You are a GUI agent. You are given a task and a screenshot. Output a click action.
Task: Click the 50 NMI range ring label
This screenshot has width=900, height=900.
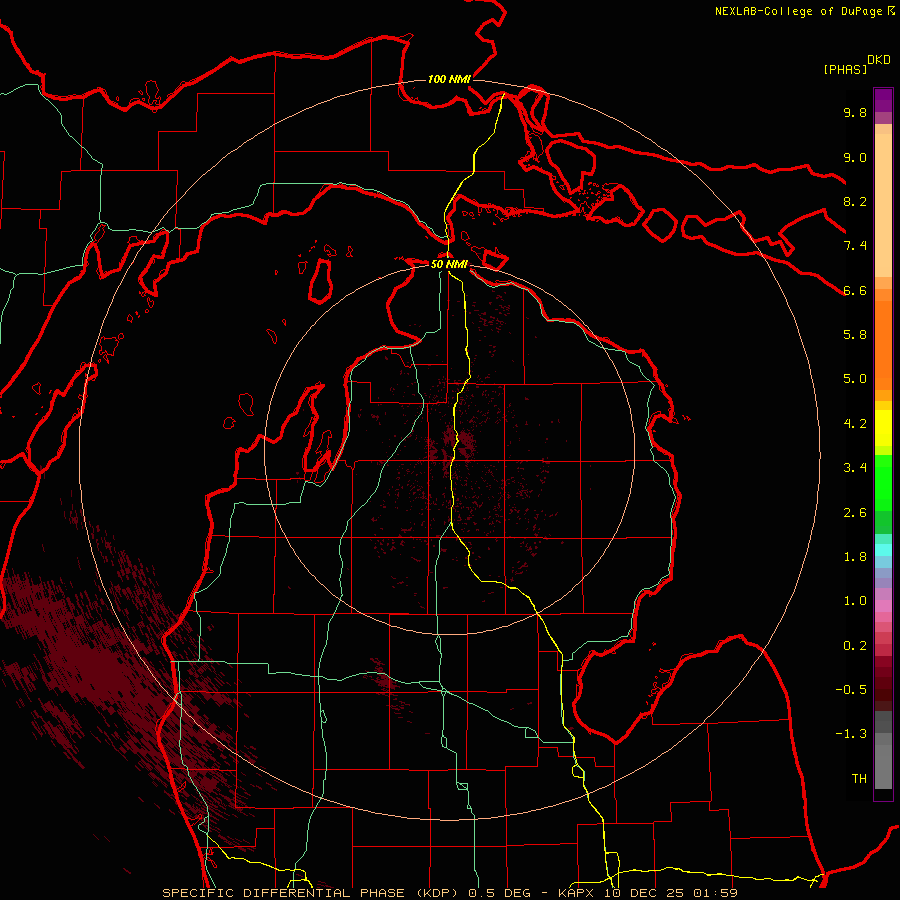(449, 264)
